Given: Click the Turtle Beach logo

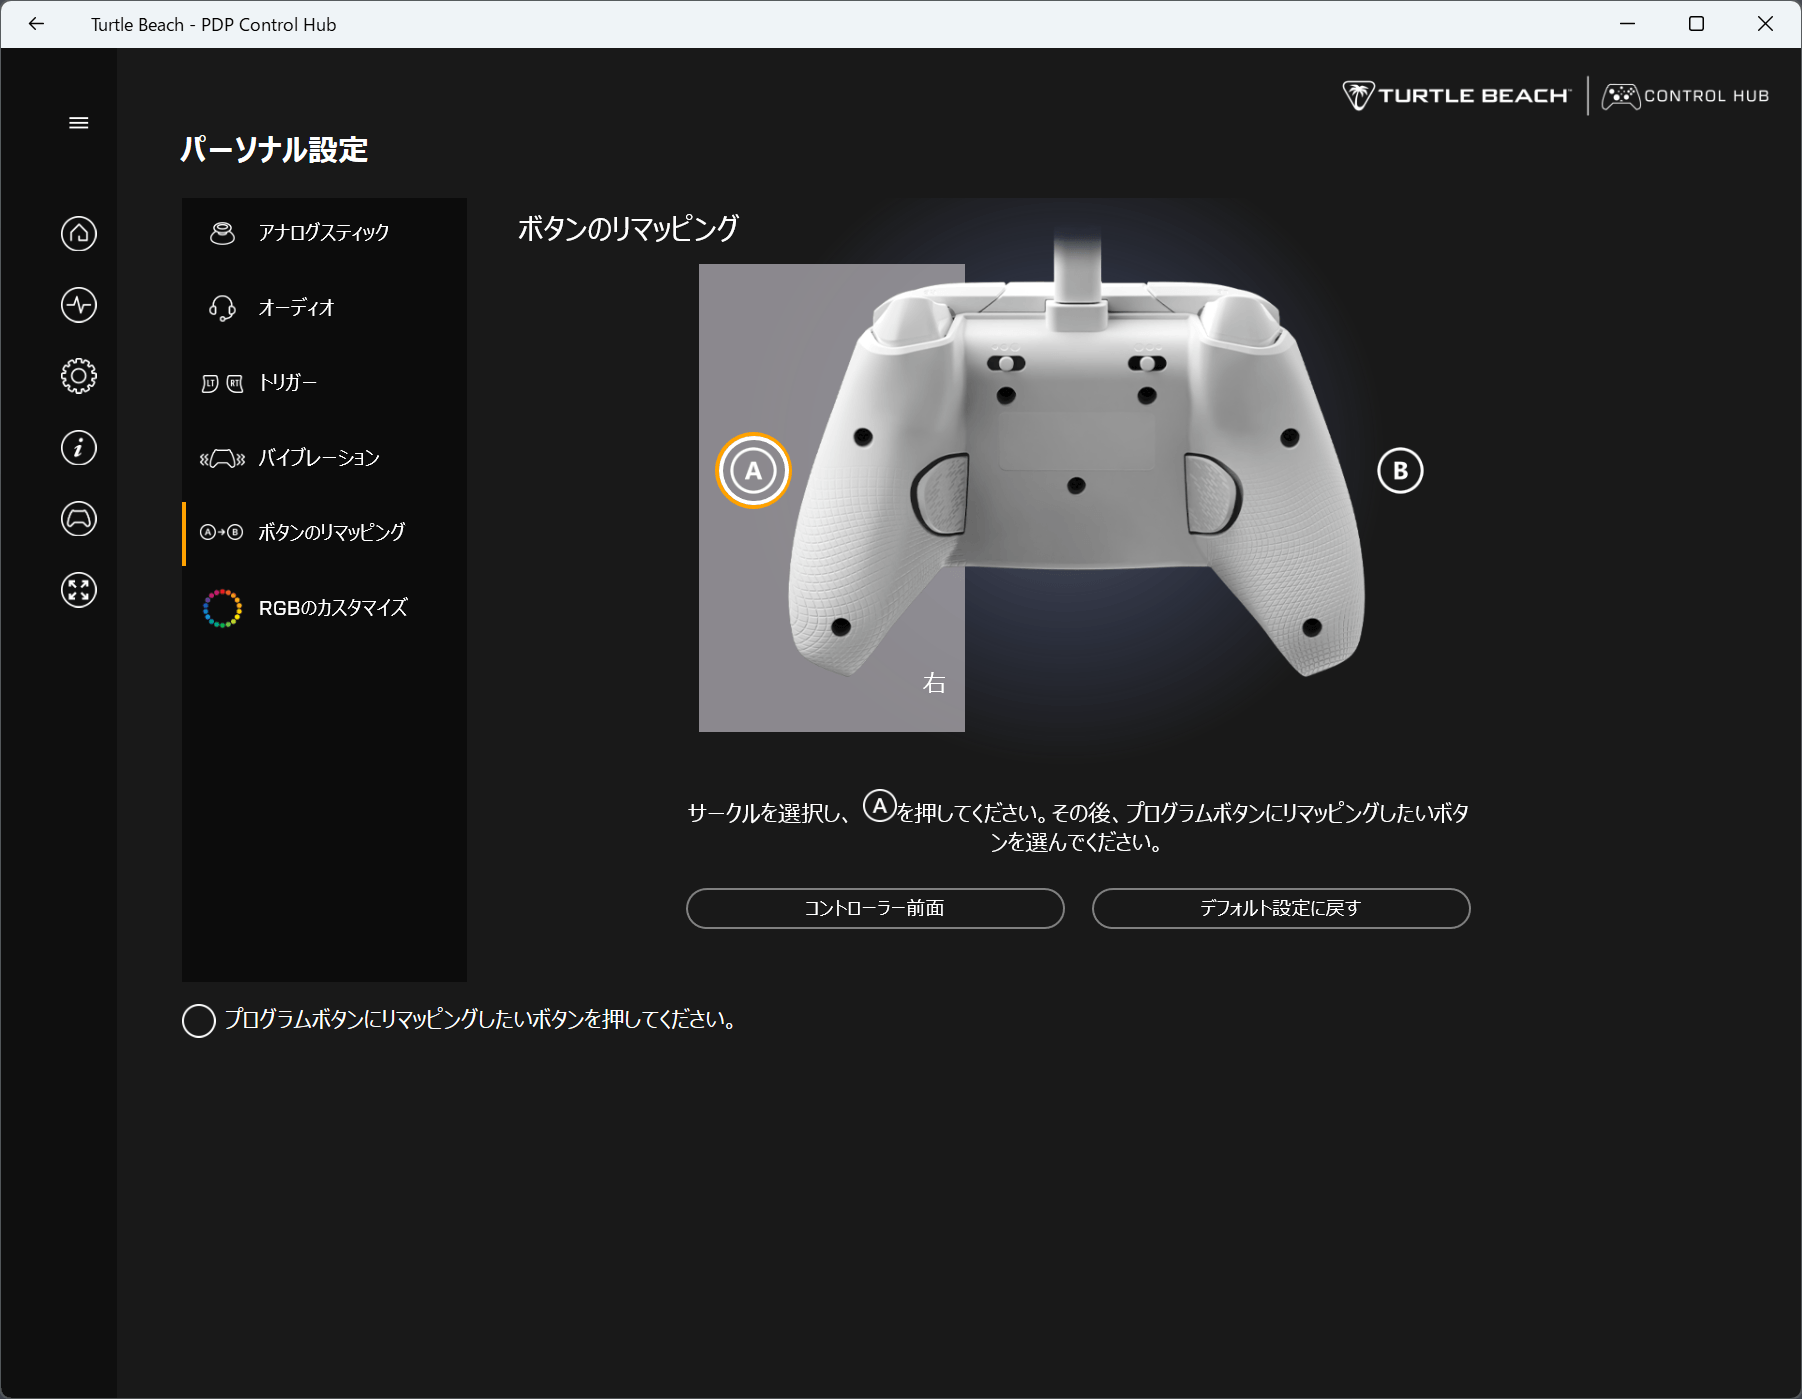Looking at the screenshot, I should pyautogui.click(x=1456, y=96).
